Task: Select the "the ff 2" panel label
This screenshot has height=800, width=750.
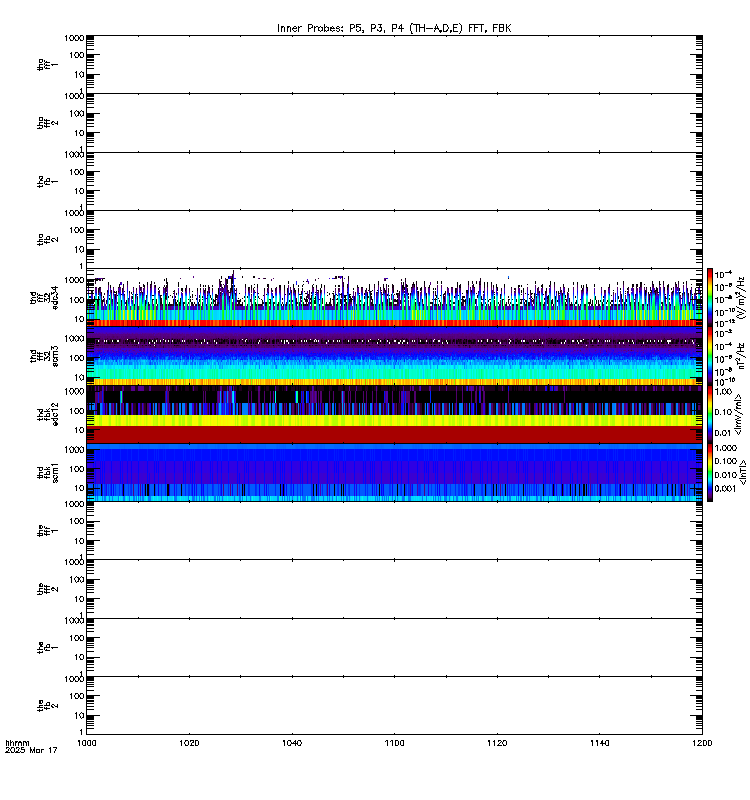Action: click(47, 589)
